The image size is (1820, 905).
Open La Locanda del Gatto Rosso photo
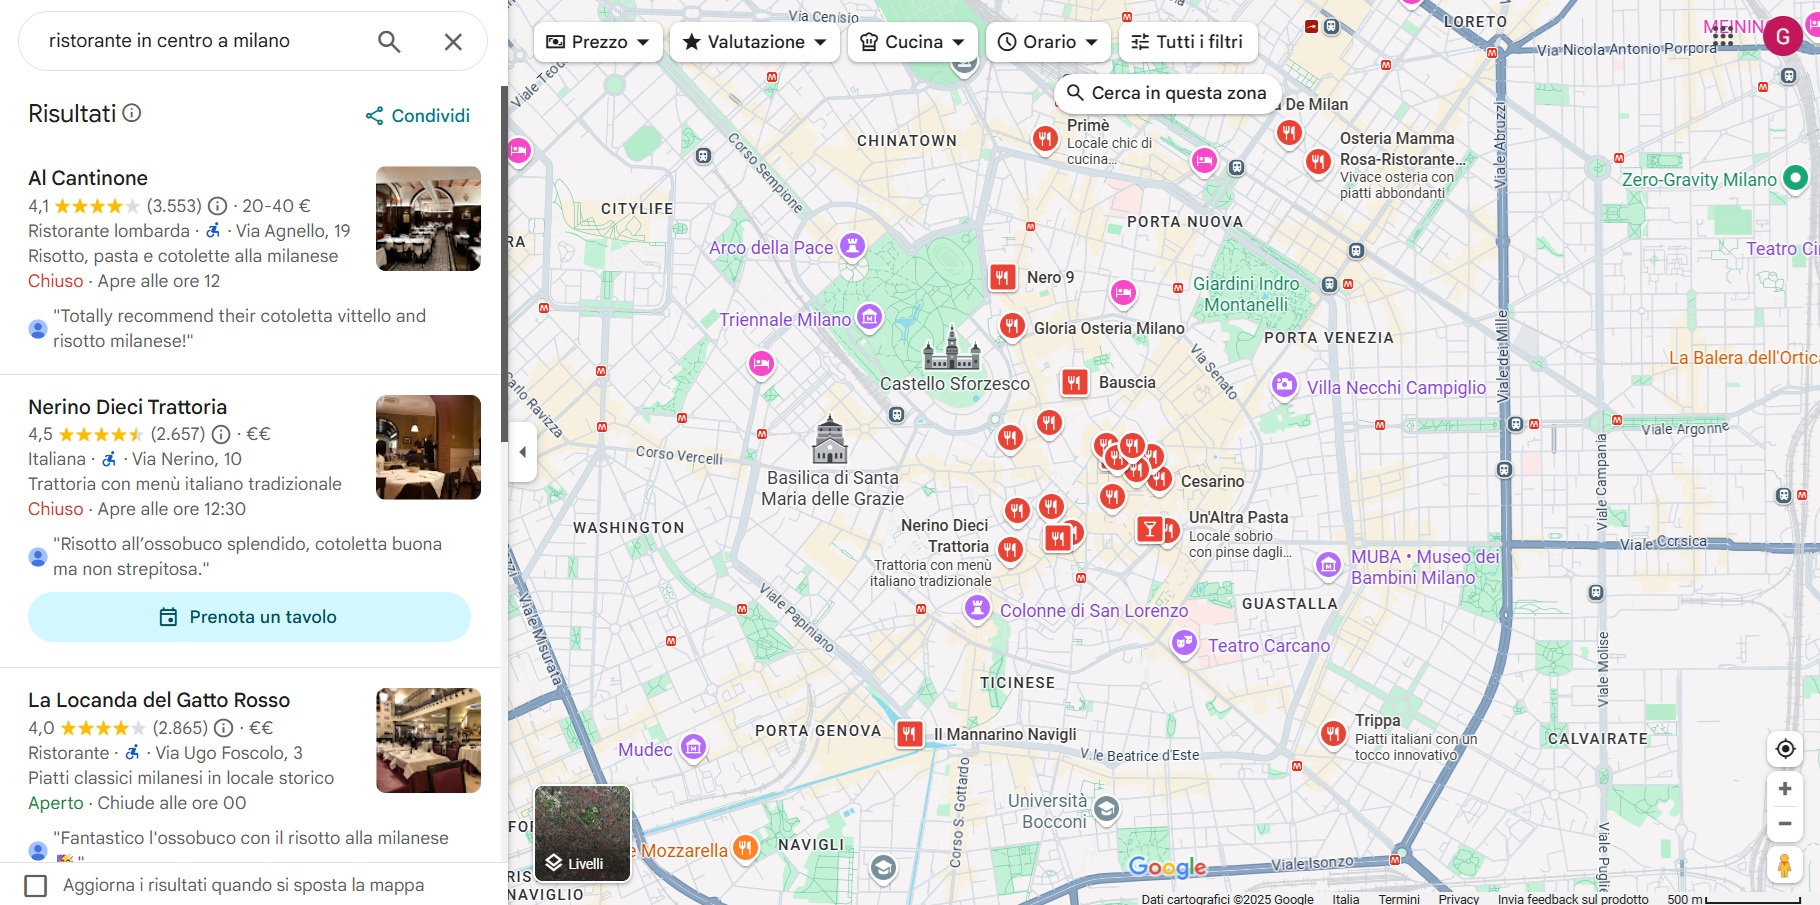(428, 740)
